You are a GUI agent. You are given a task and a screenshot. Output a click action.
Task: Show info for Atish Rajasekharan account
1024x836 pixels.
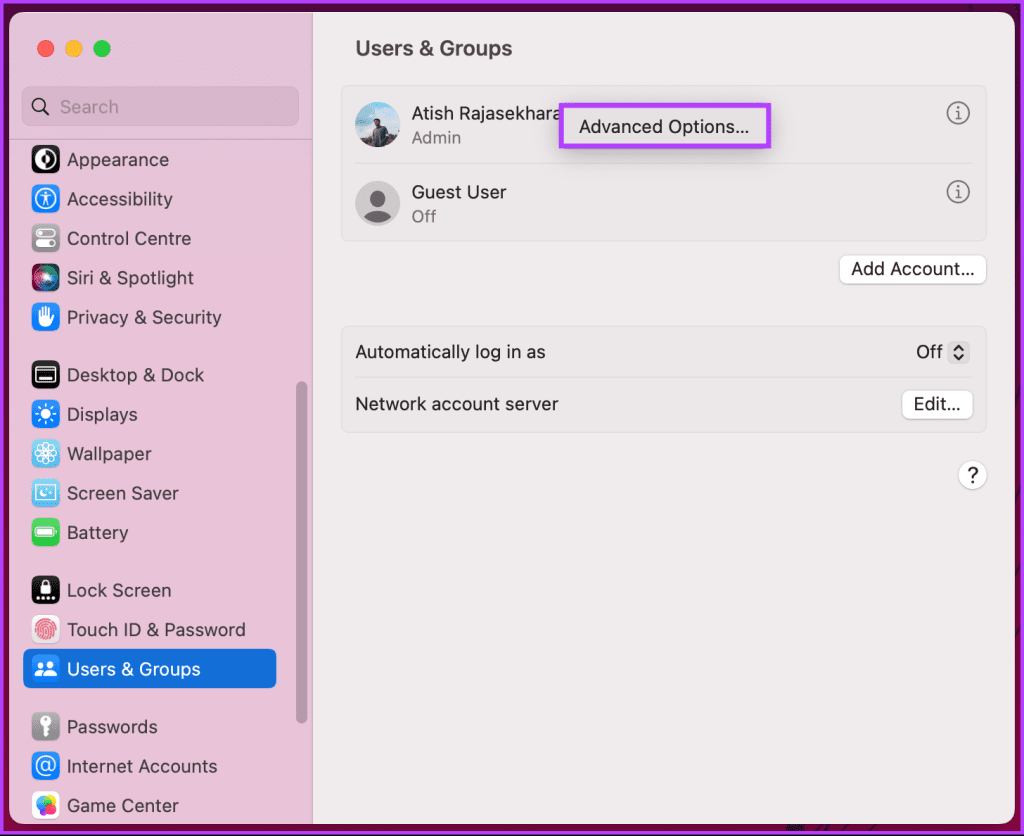coord(957,113)
